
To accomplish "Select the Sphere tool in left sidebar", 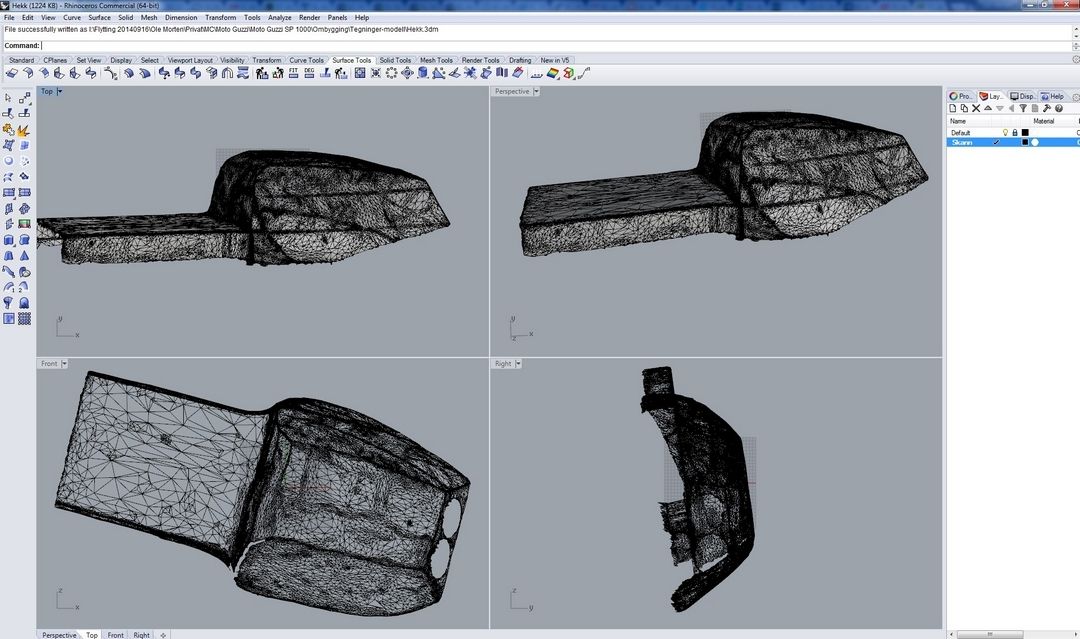I will pos(8,161).
